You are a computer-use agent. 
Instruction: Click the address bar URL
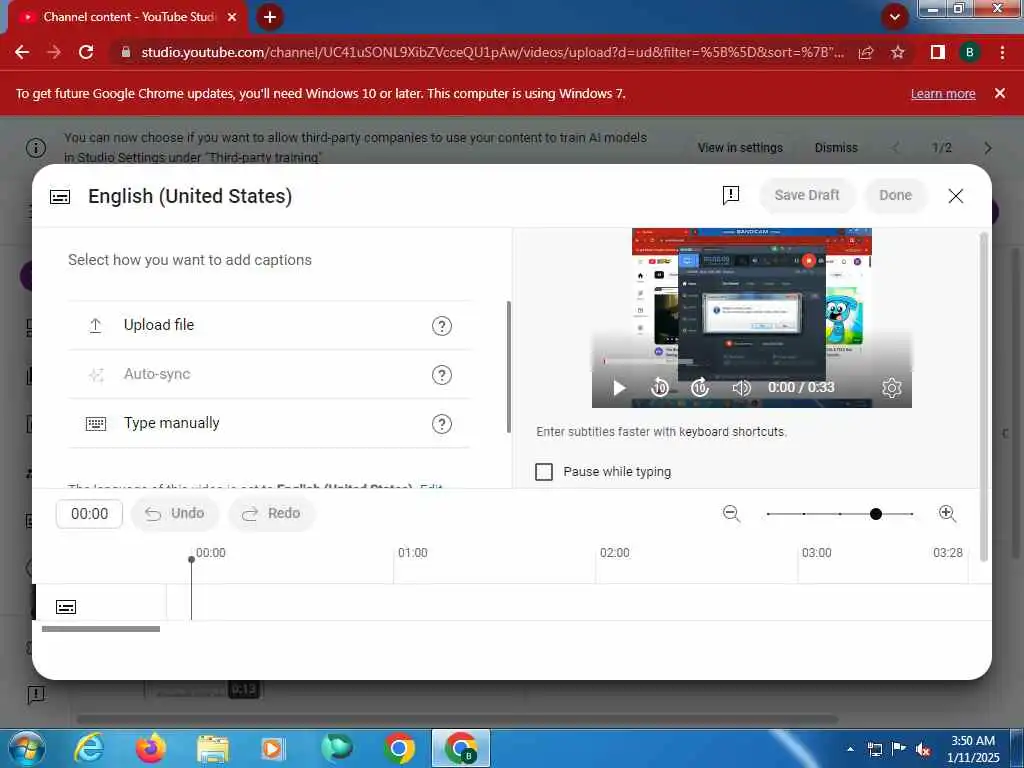492,52
